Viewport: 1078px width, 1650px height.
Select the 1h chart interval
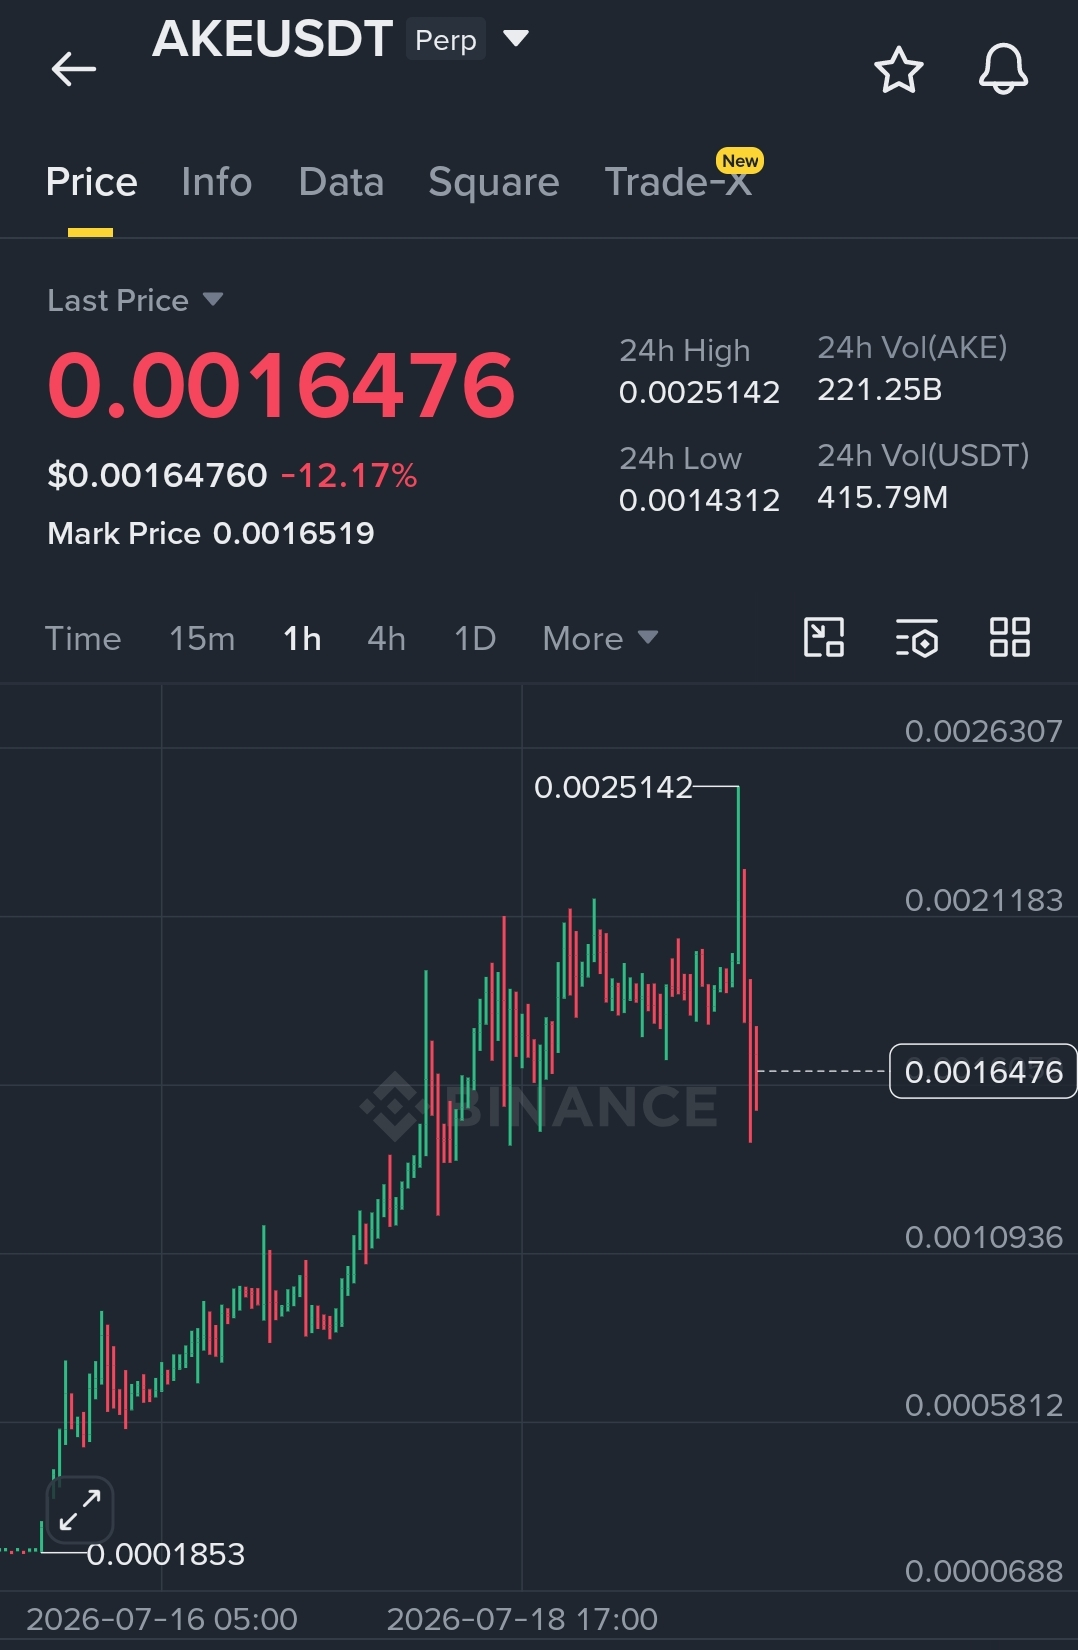point(302,638)
